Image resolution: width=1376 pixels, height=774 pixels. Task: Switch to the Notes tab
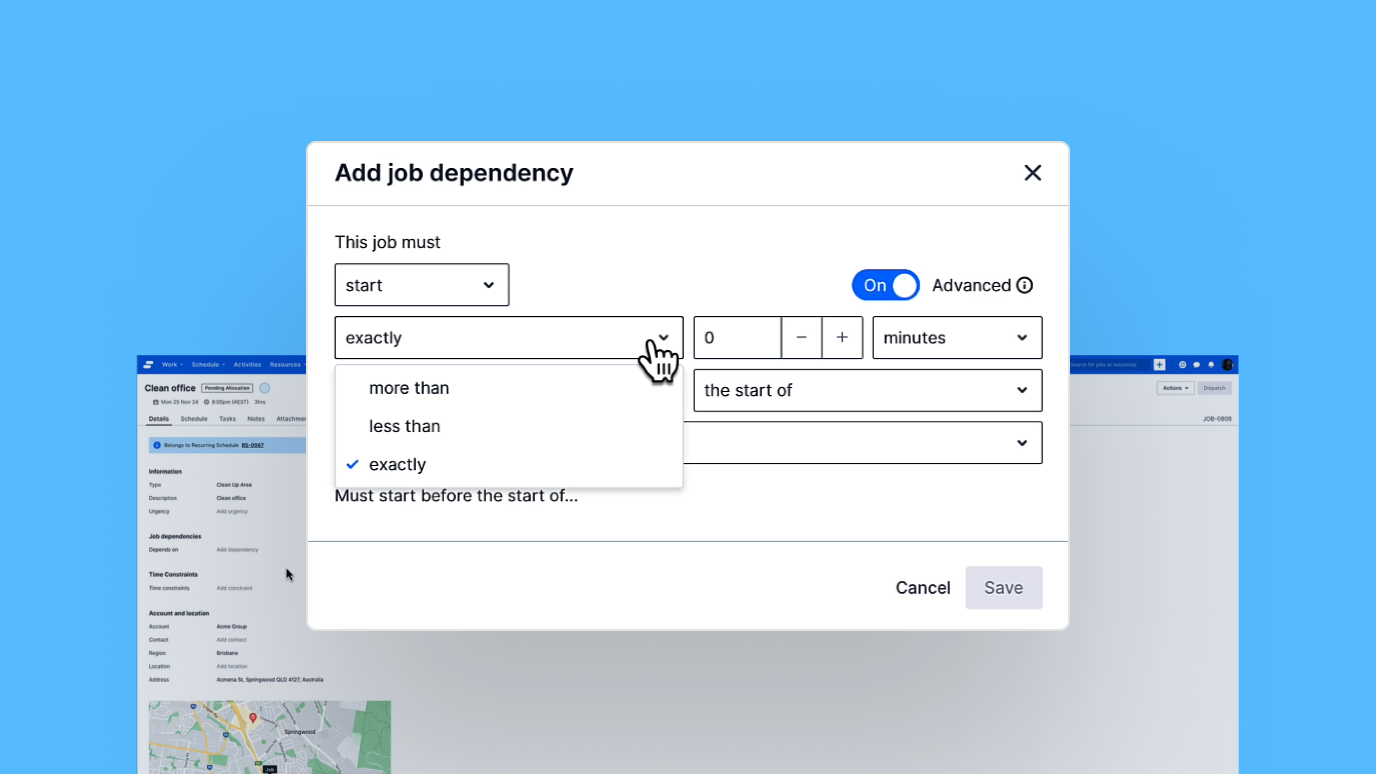256,418
